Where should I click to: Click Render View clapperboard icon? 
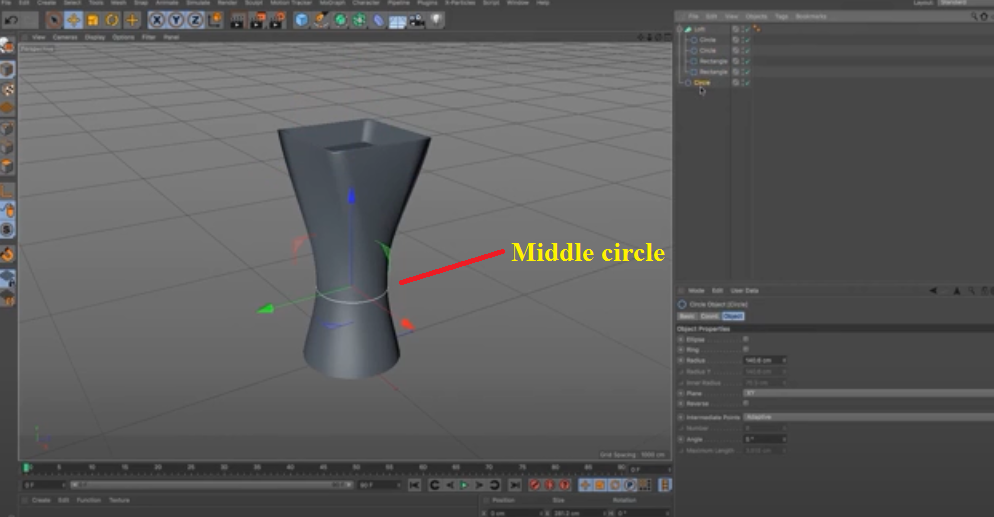[x=237, y=20]
